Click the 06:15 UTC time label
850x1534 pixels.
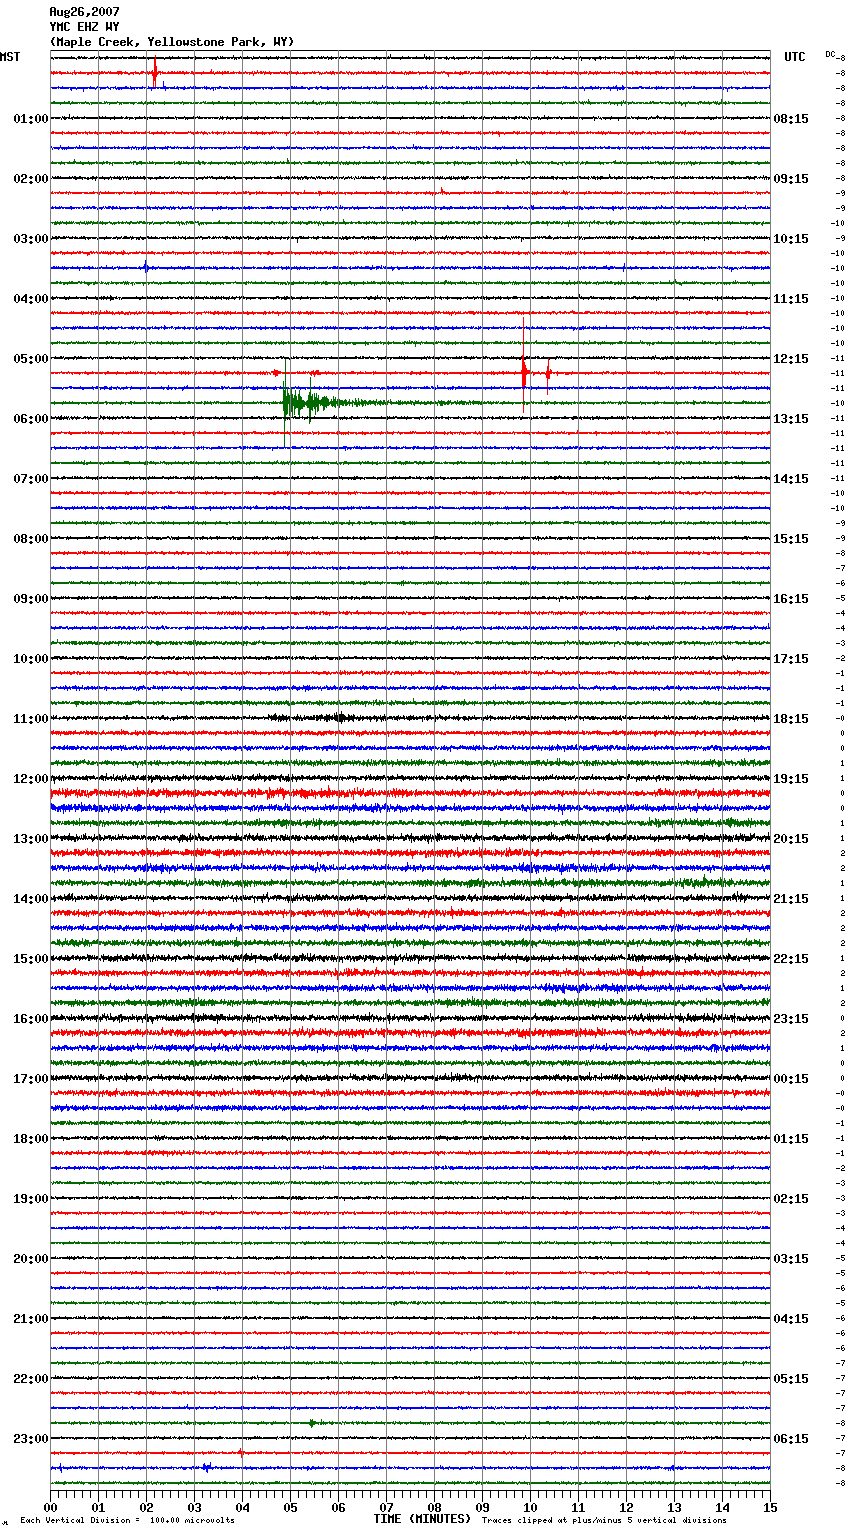pos(791,1439)
